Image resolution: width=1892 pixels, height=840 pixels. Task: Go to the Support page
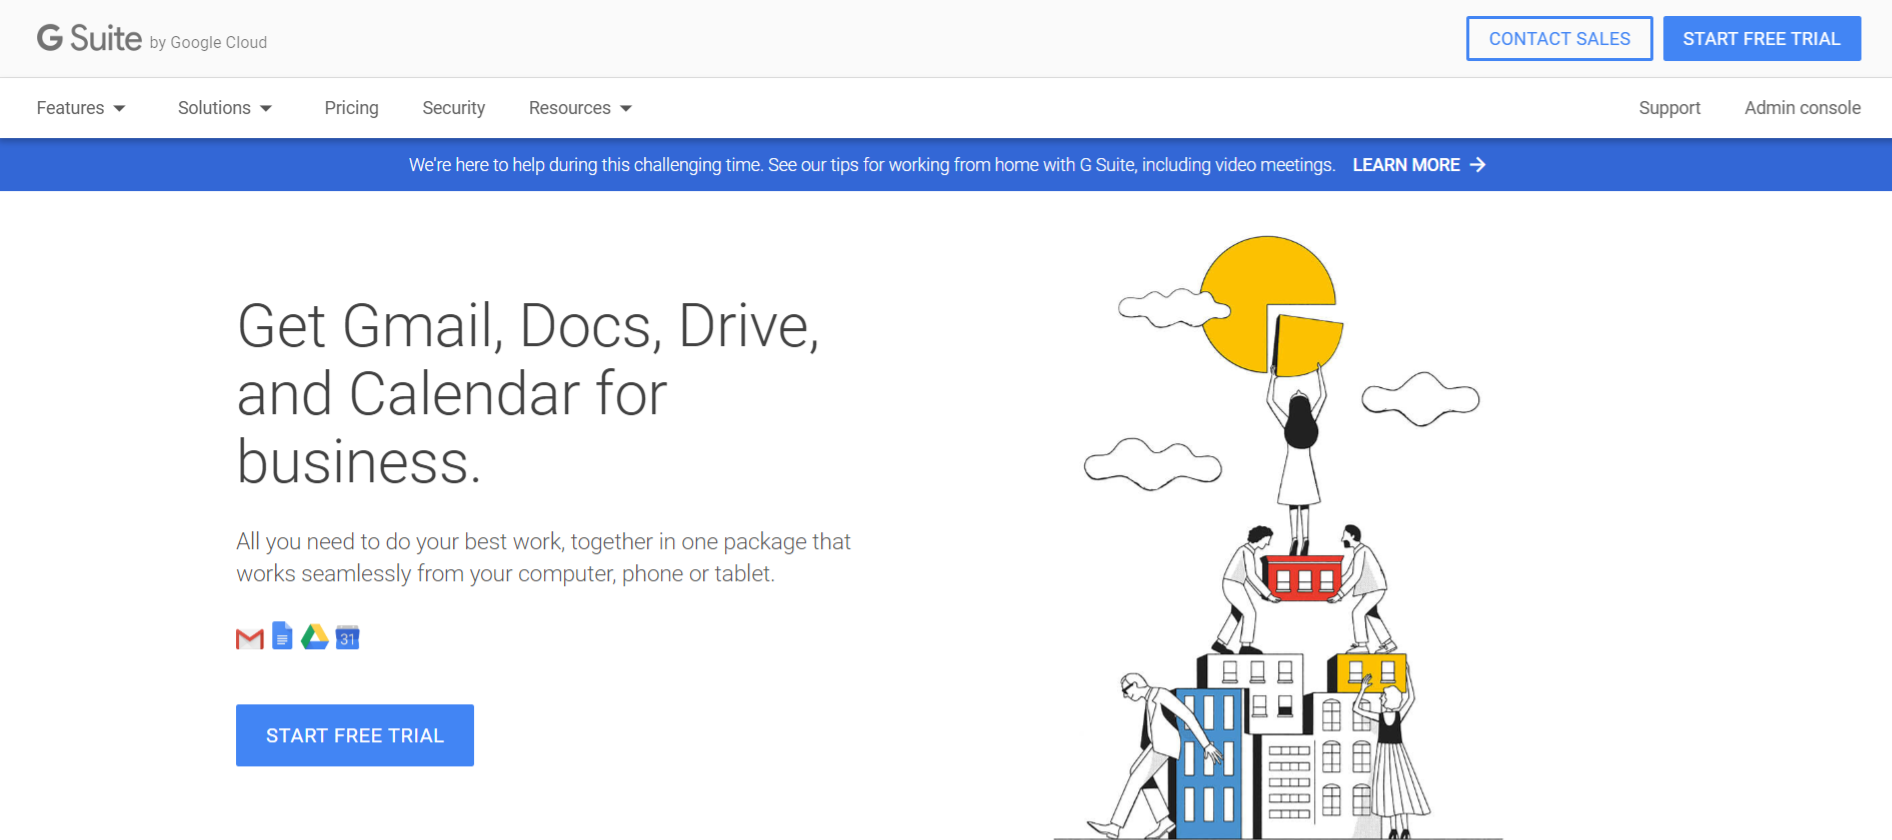pyautogui.click(x=1670, y=108)
